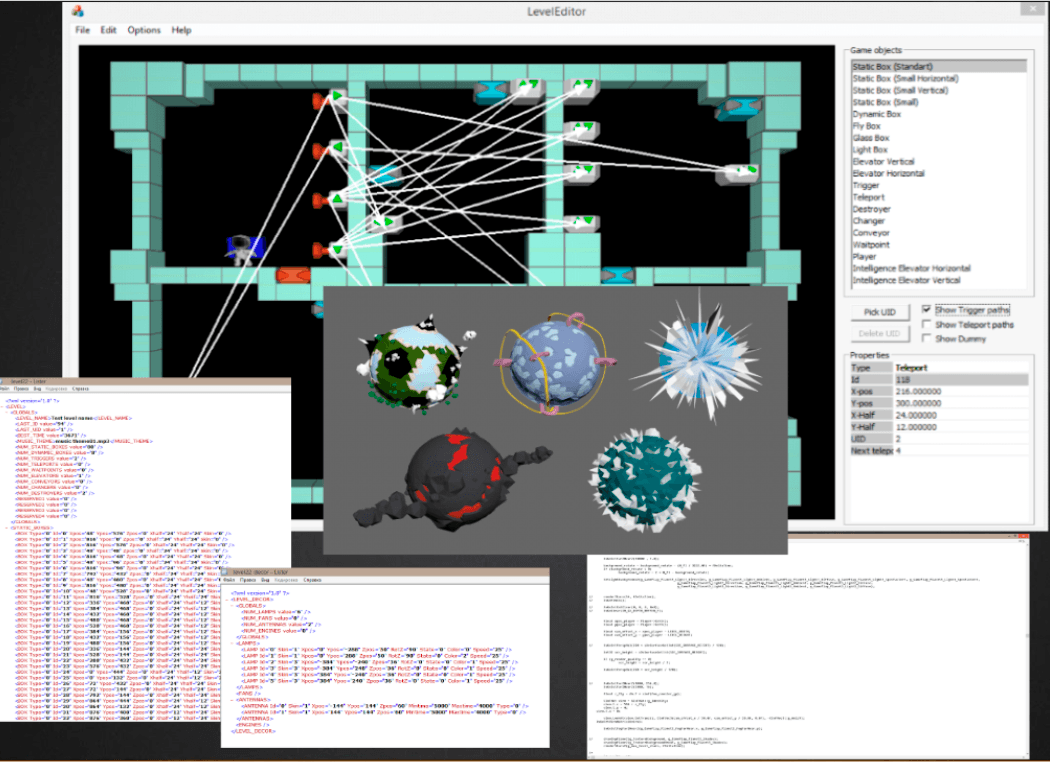
Task: Collapse the ANTENNAS node in level22_decor Lister
Action: pyautogui.click(x=234, y=700)
